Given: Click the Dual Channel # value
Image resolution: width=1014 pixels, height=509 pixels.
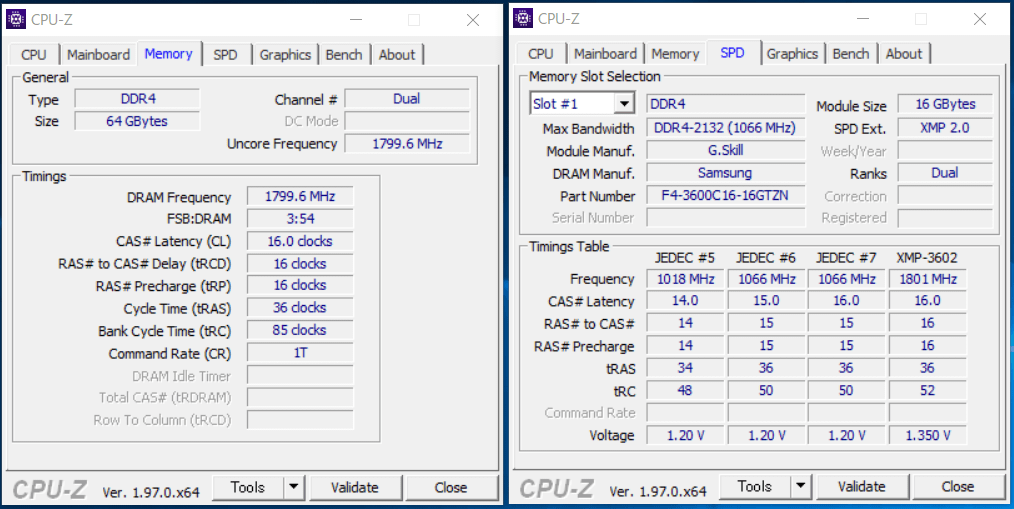Looking at the screenshot, I should point(407,99).
